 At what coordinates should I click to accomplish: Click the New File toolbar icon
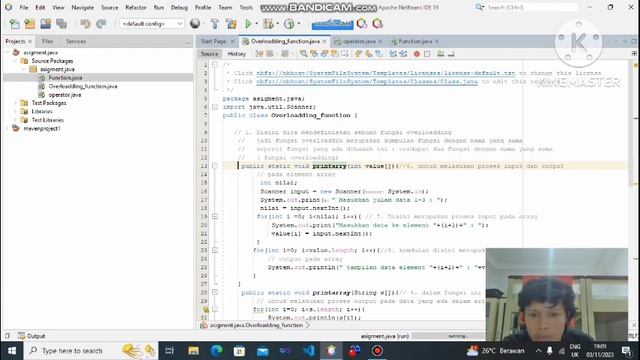(x=14, y=24)
